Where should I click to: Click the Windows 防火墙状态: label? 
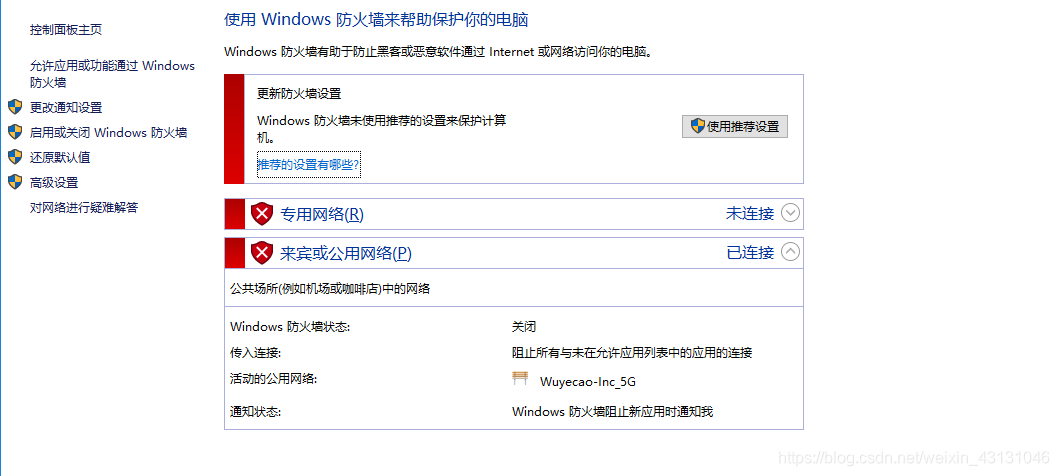[290, 327]
